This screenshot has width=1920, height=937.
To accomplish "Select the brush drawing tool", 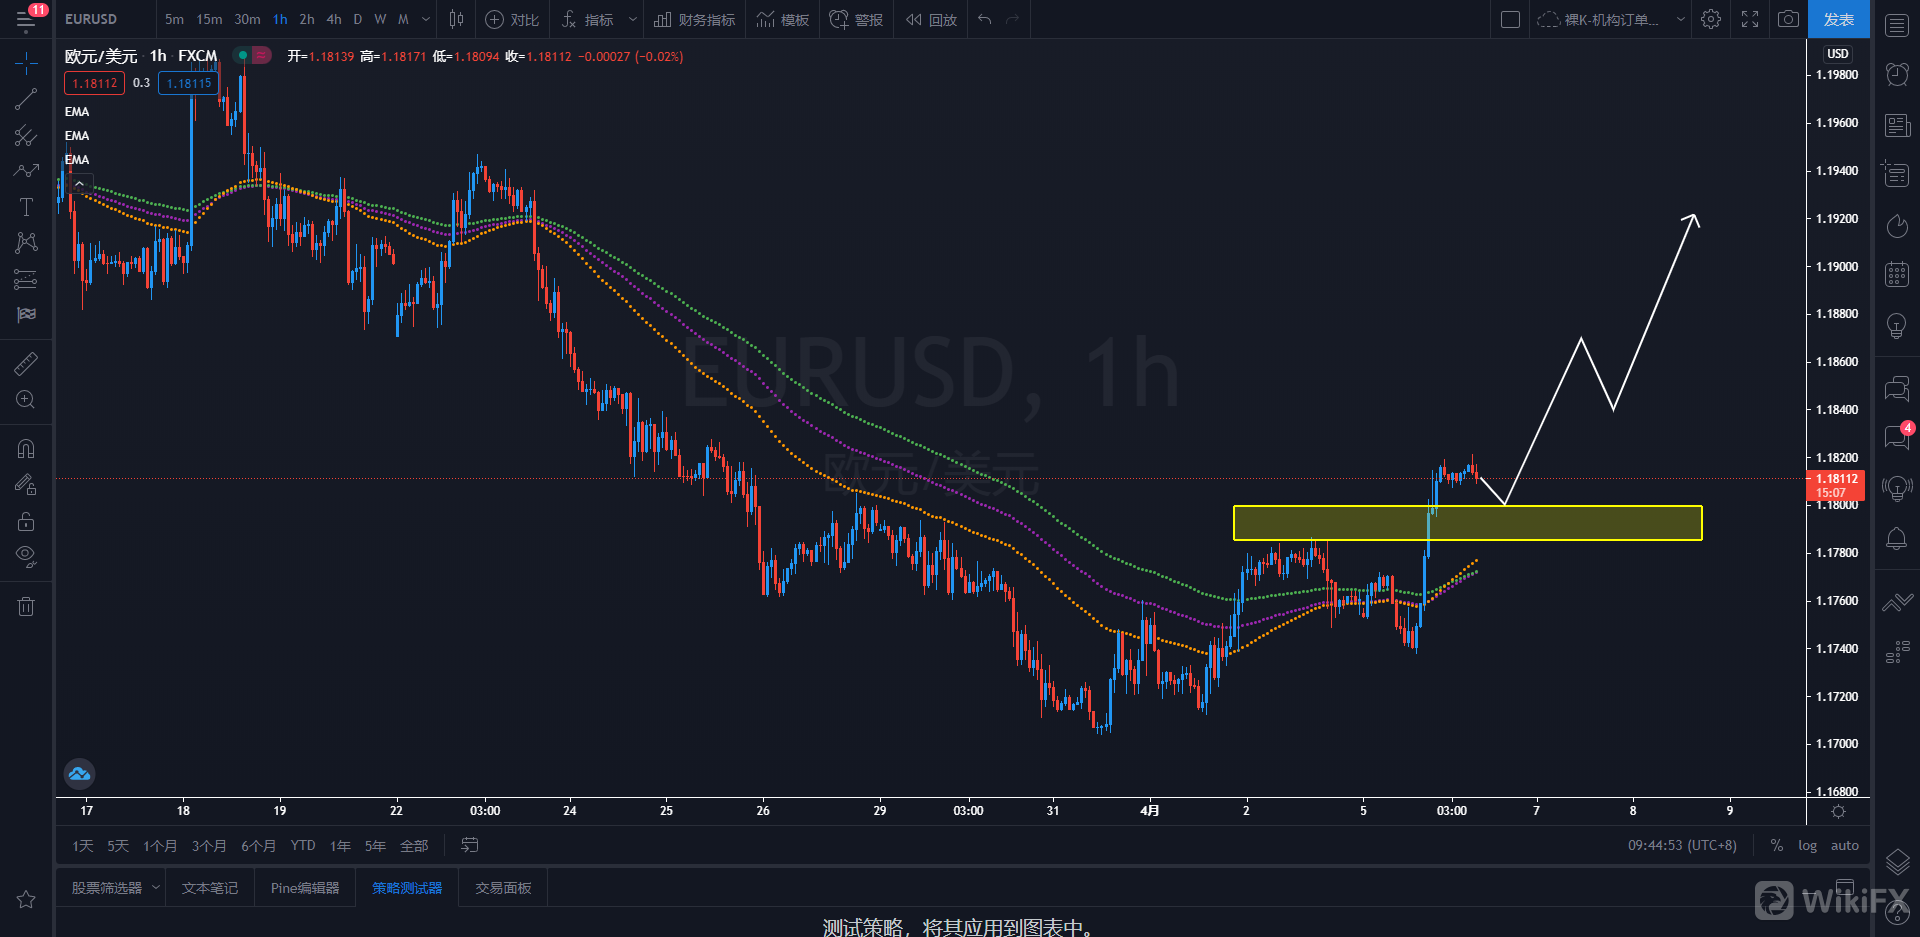I will pos(26,171).
